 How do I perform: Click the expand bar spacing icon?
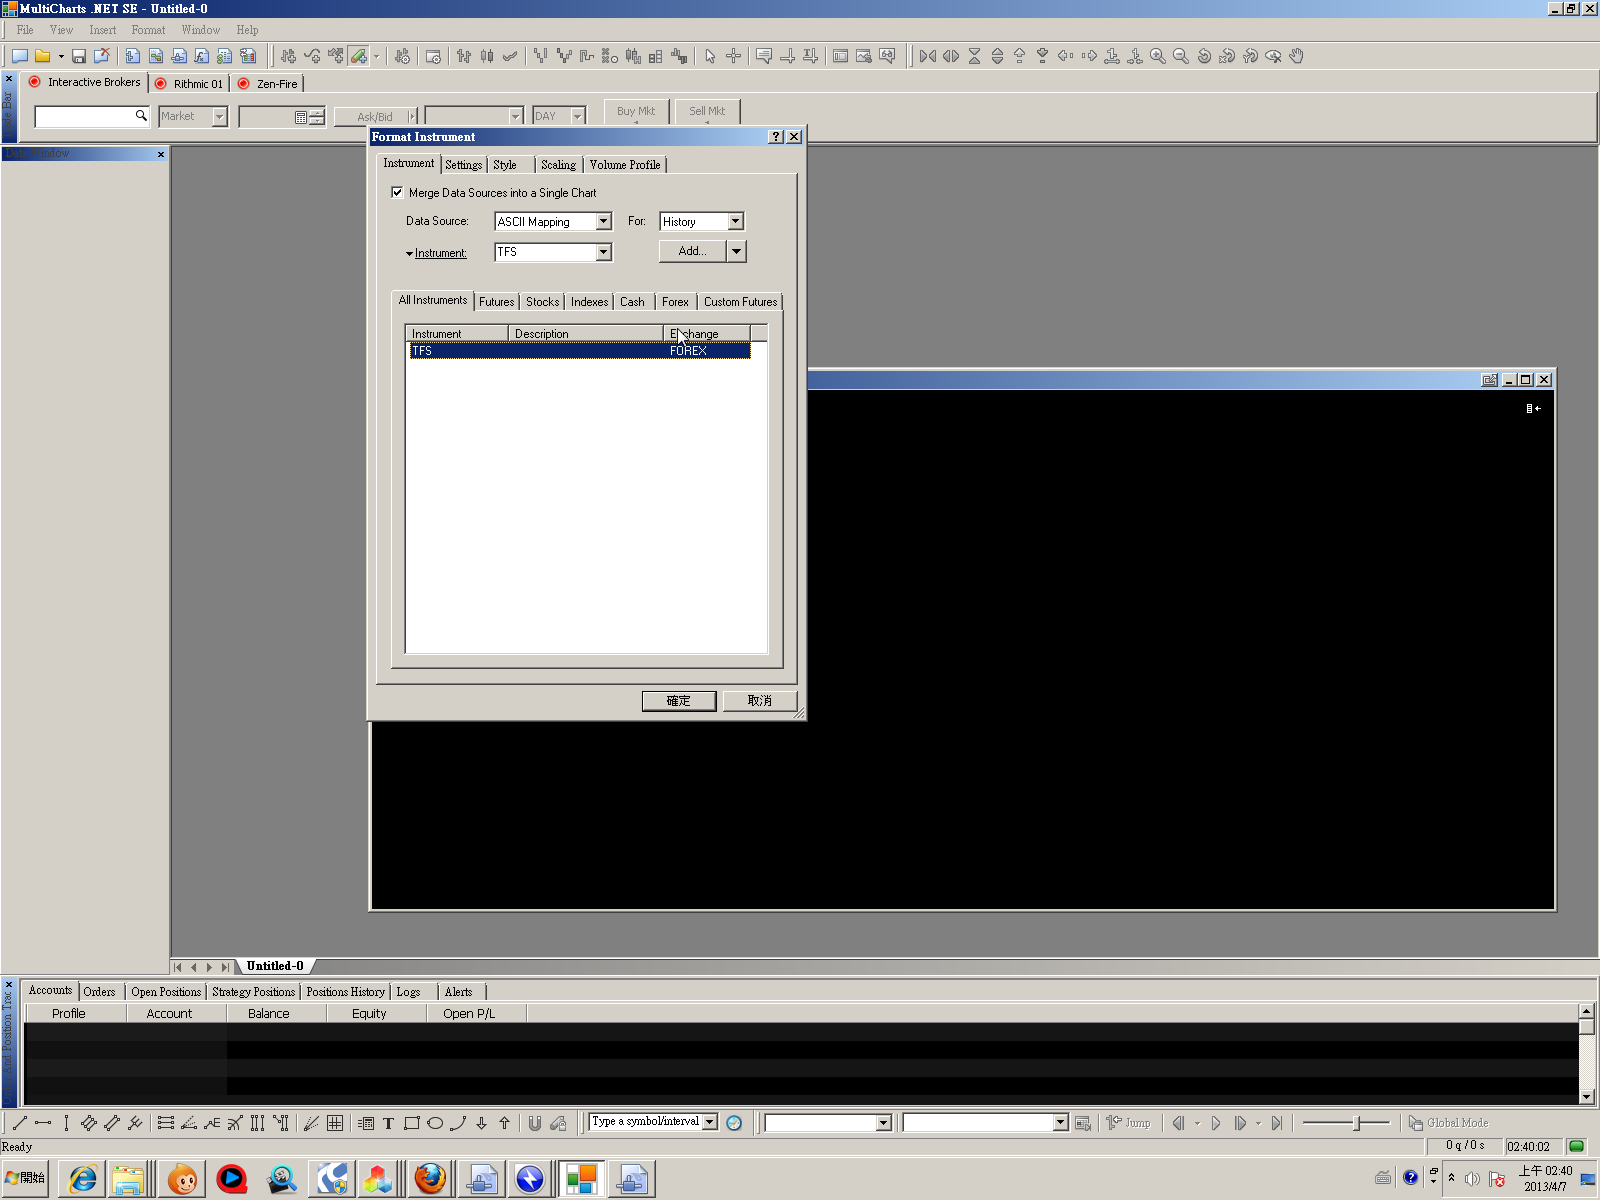tap(951, 56)
